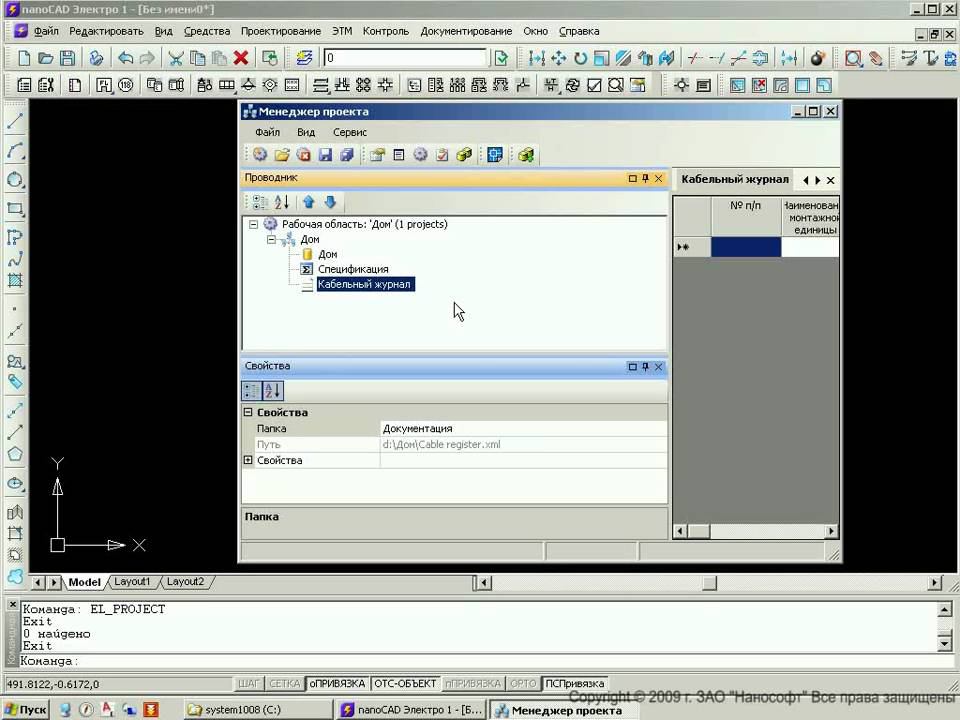Select the Arc tool in left toolbar
960x720 pixels.
pyautogui.click(x=15, y=151)
